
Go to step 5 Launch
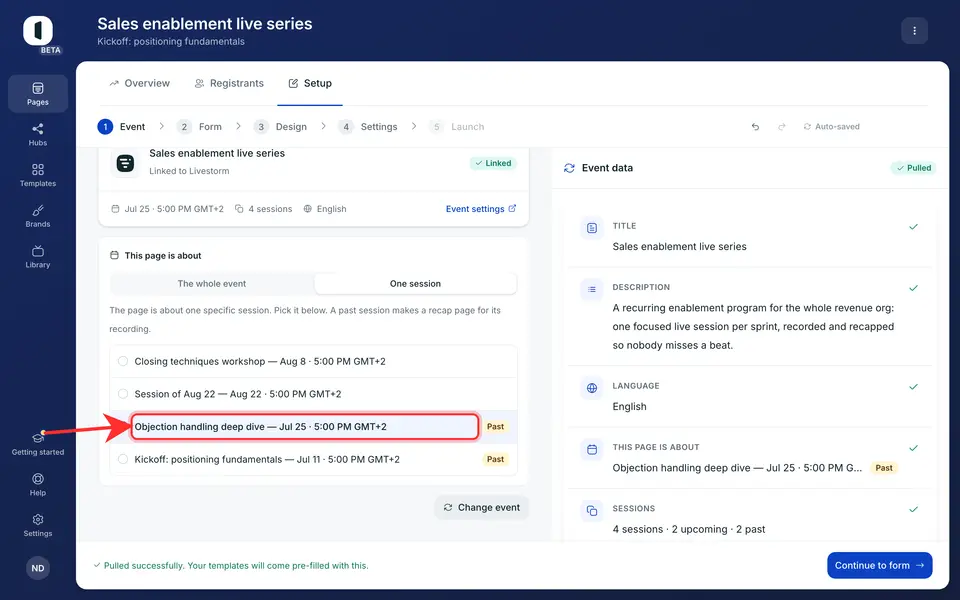click(457, 127)
